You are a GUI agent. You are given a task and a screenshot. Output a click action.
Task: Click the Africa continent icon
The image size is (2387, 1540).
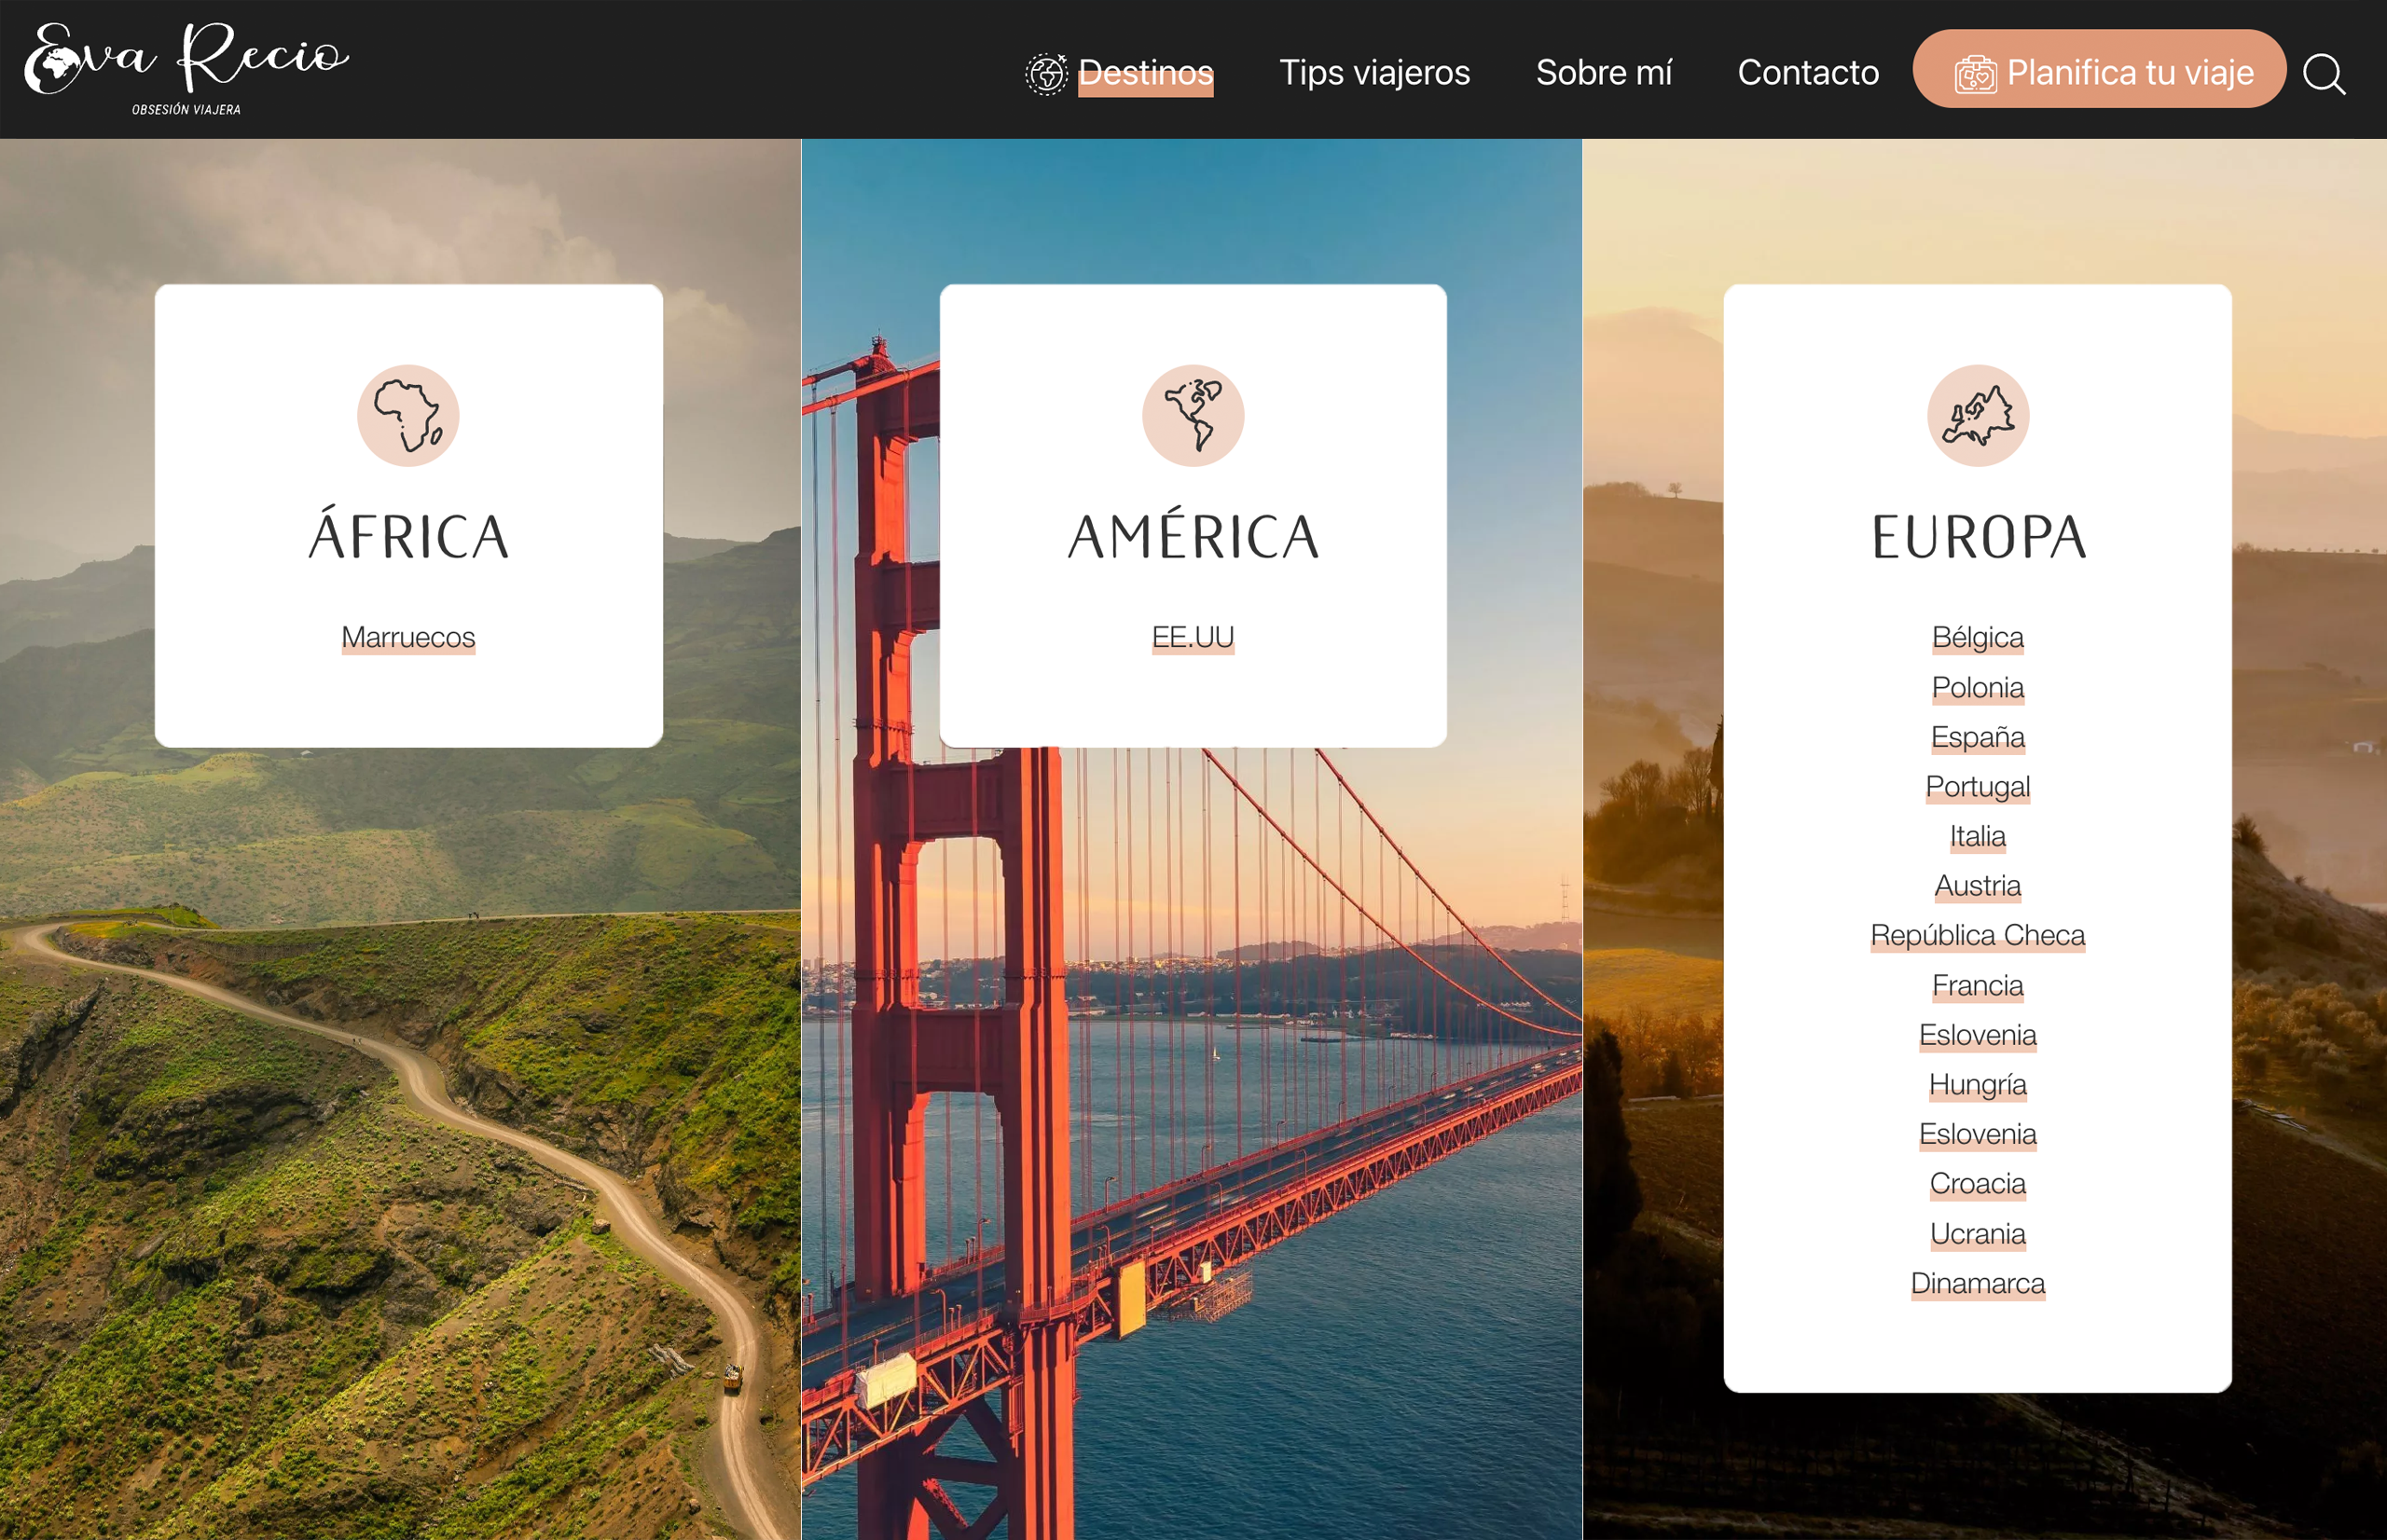point(408,415)
